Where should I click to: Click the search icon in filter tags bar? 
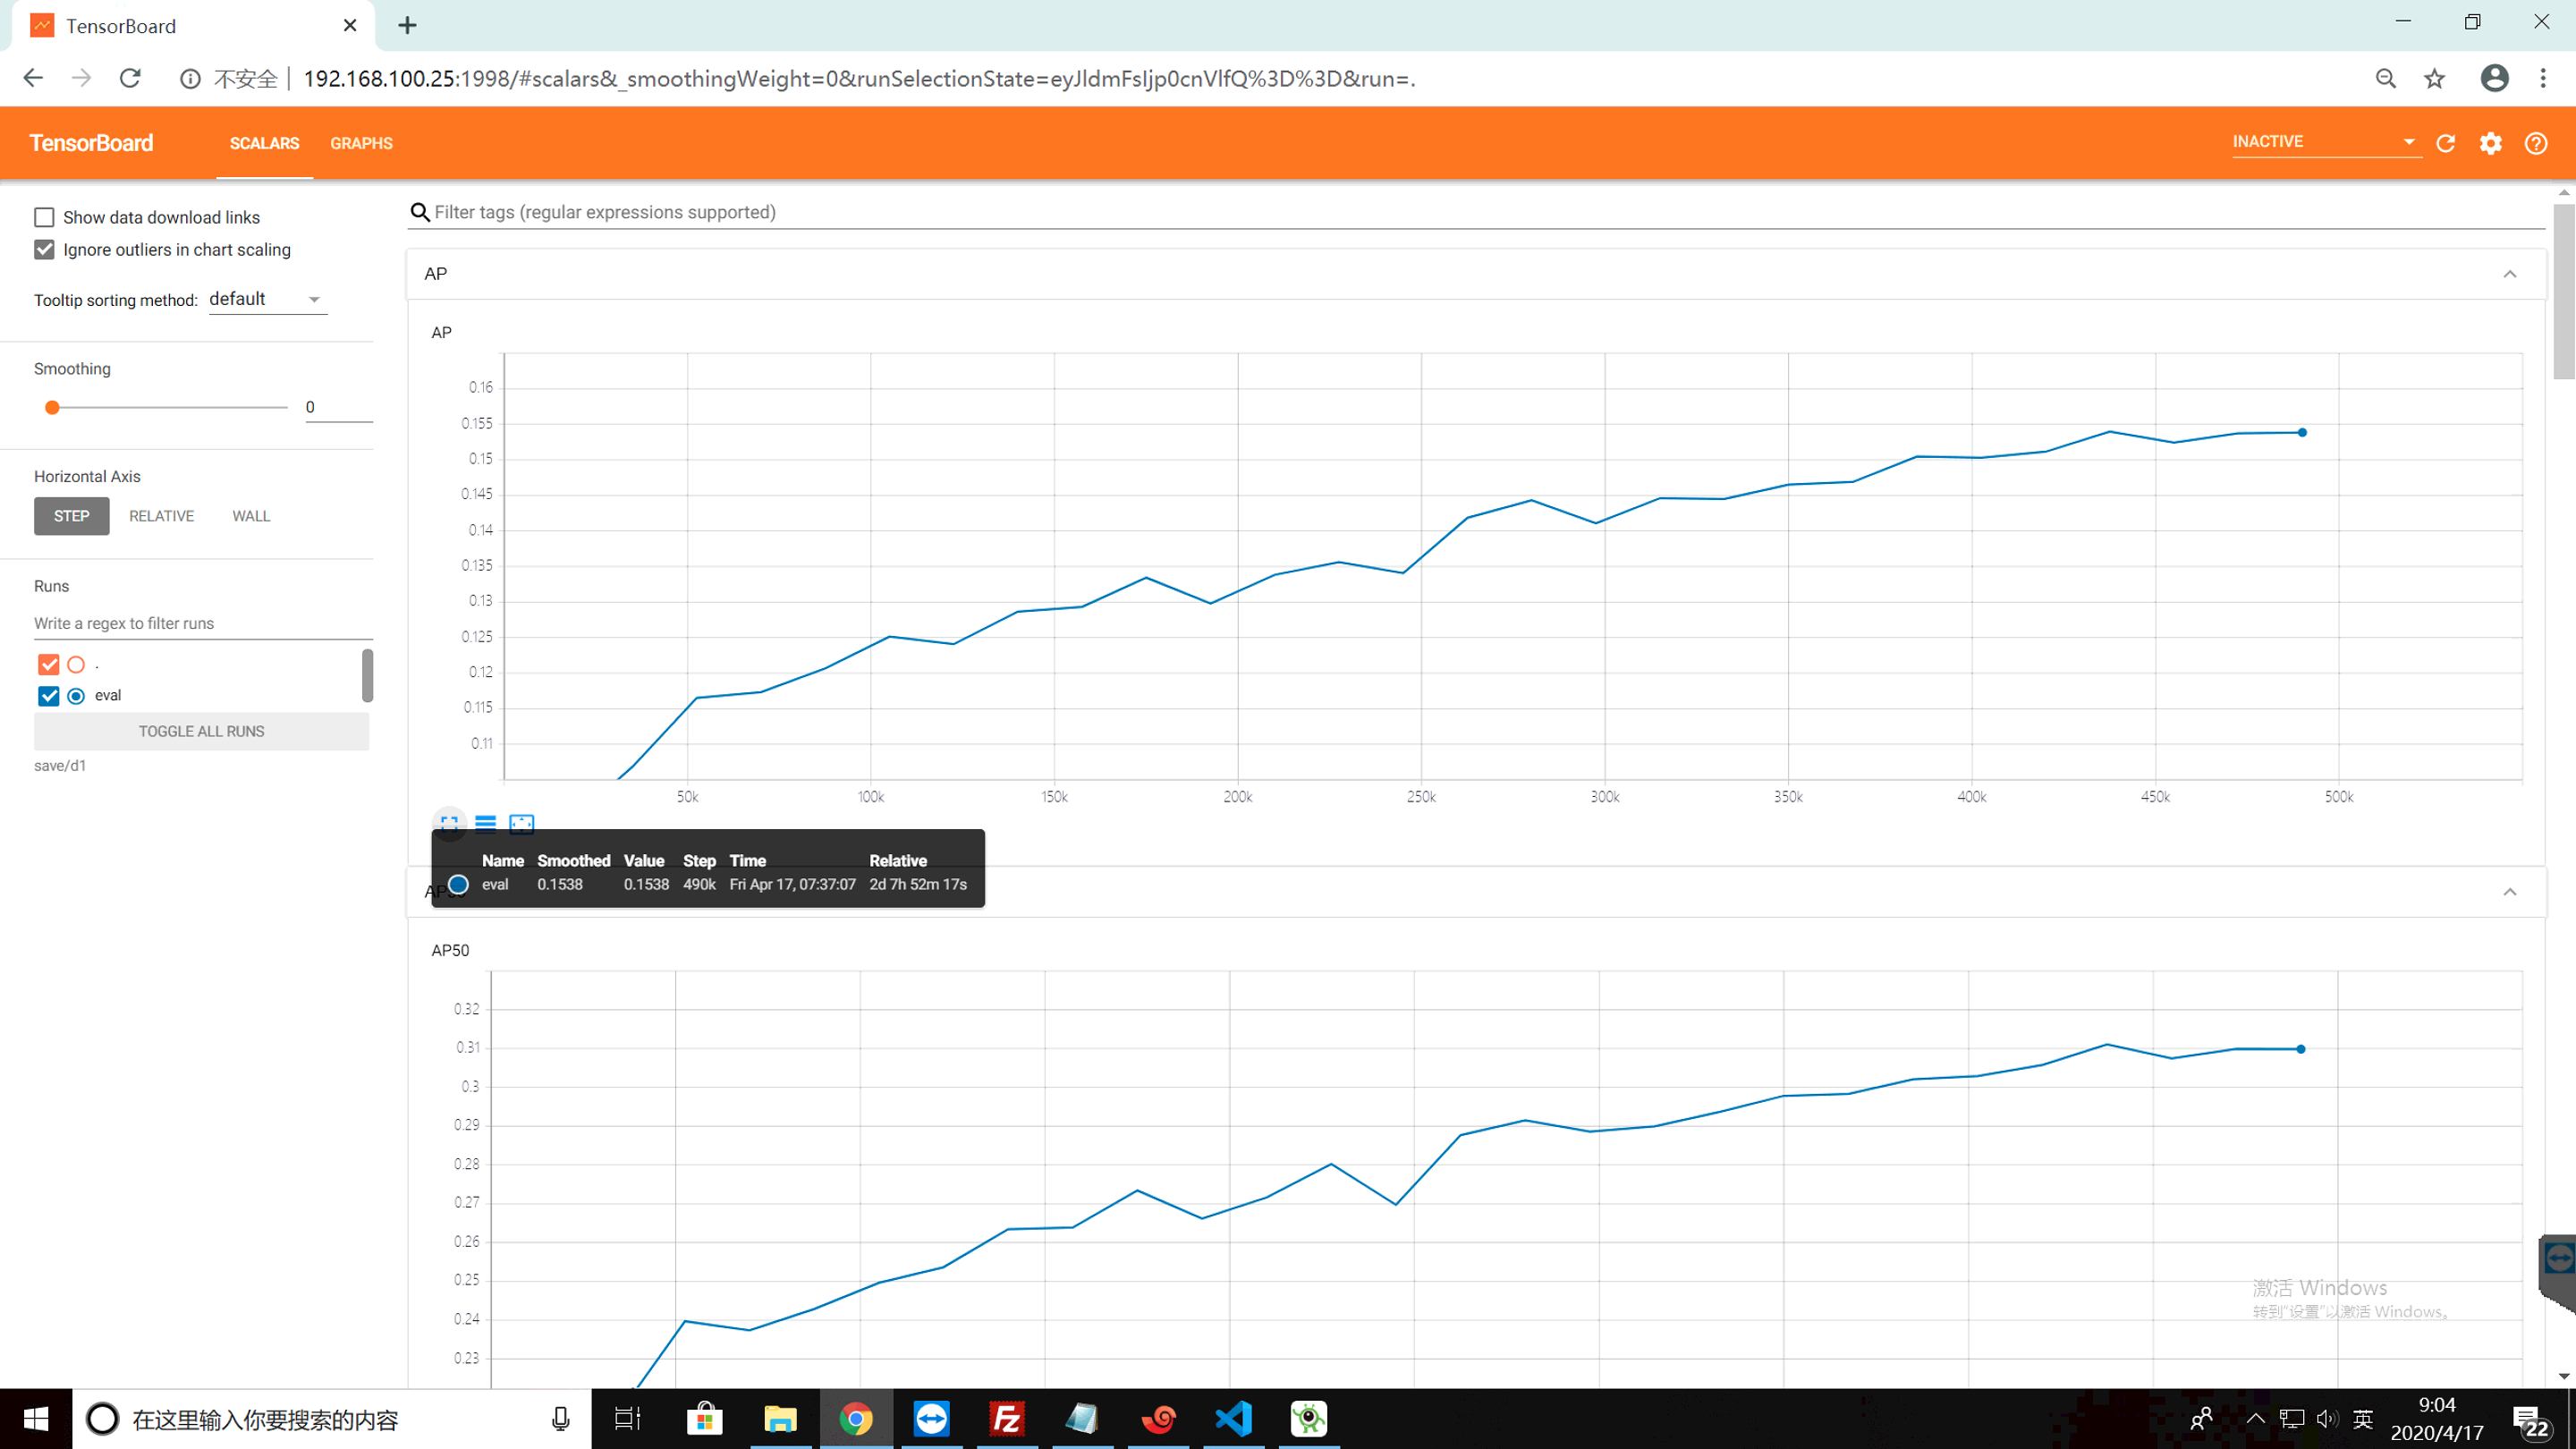click(420, 211)
